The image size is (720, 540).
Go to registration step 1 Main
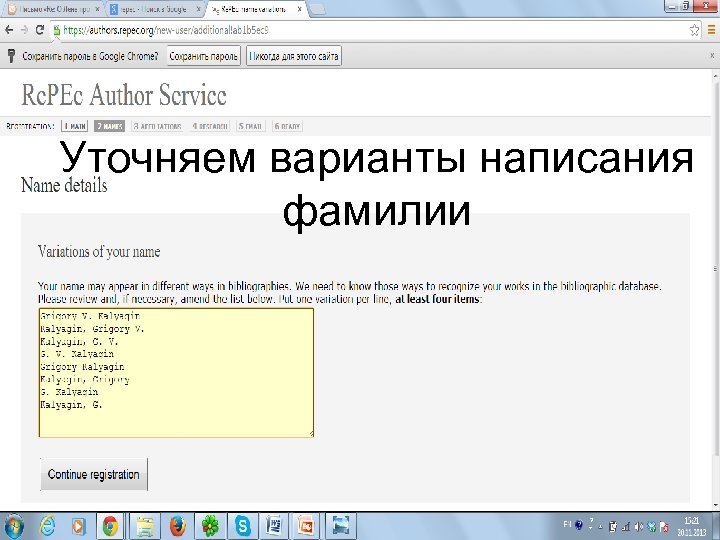click(74, 126)
